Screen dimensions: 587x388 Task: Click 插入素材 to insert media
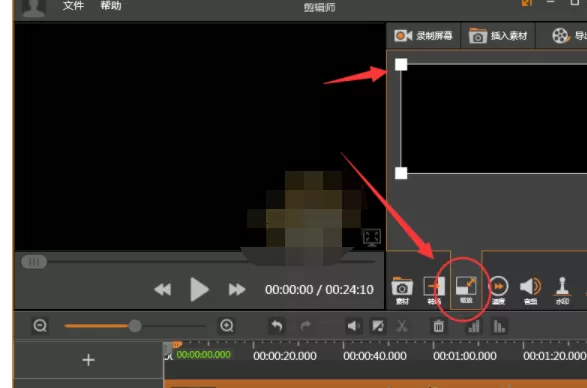(498, 36)
